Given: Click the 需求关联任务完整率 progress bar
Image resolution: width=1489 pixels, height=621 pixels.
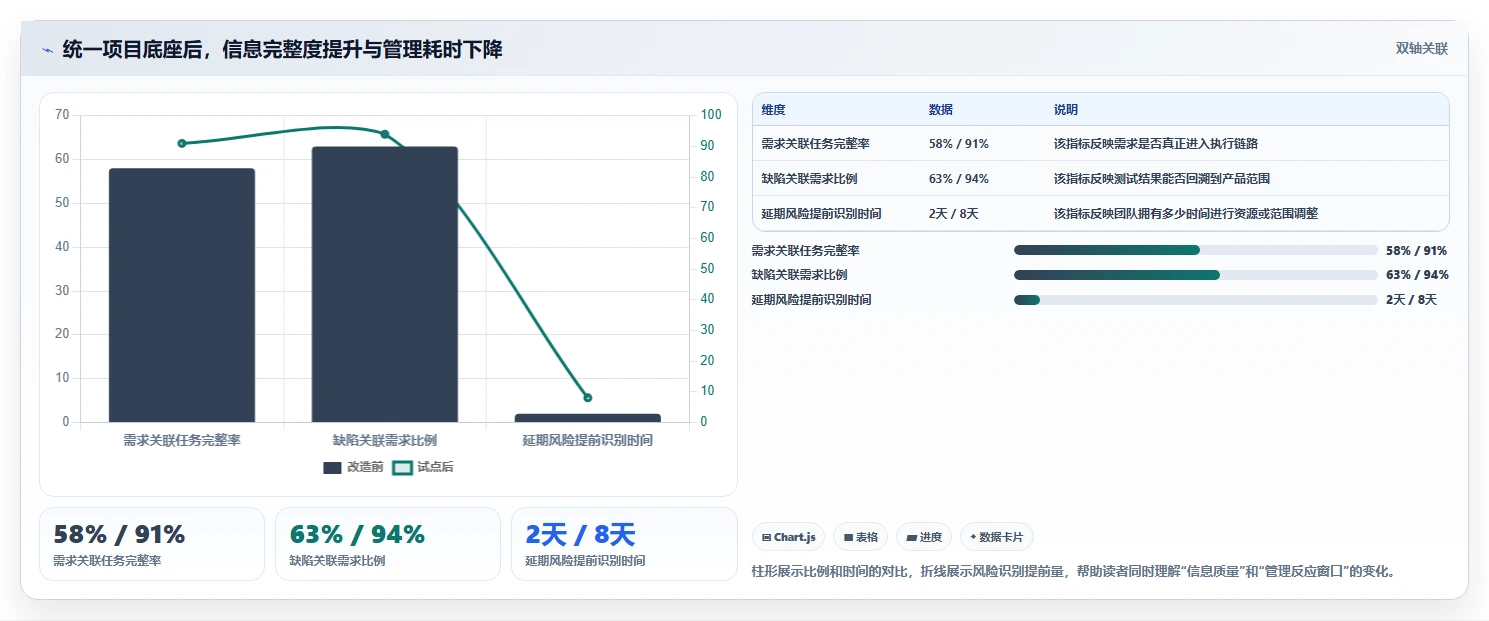Looking at the screenshot, I should click(x=1196, y=250).
